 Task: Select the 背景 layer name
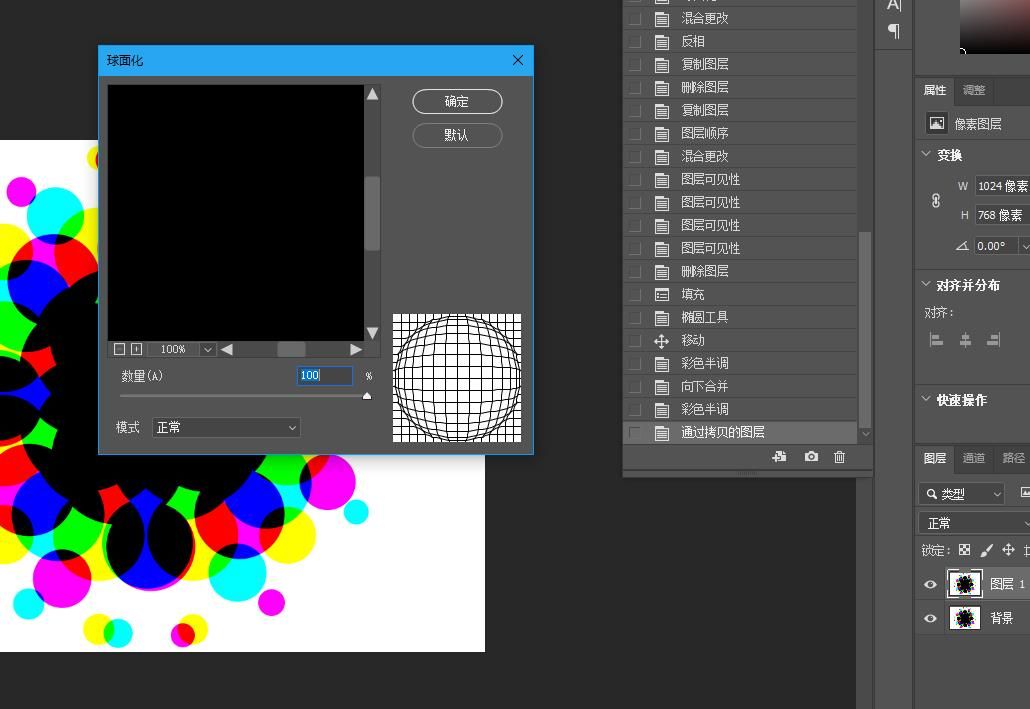(1001, 618)
